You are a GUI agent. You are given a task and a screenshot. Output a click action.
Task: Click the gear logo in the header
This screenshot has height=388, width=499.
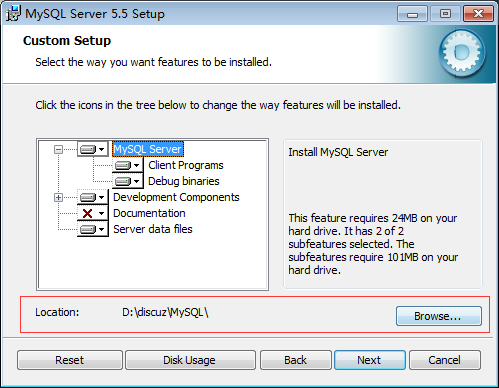pos(462,52)
